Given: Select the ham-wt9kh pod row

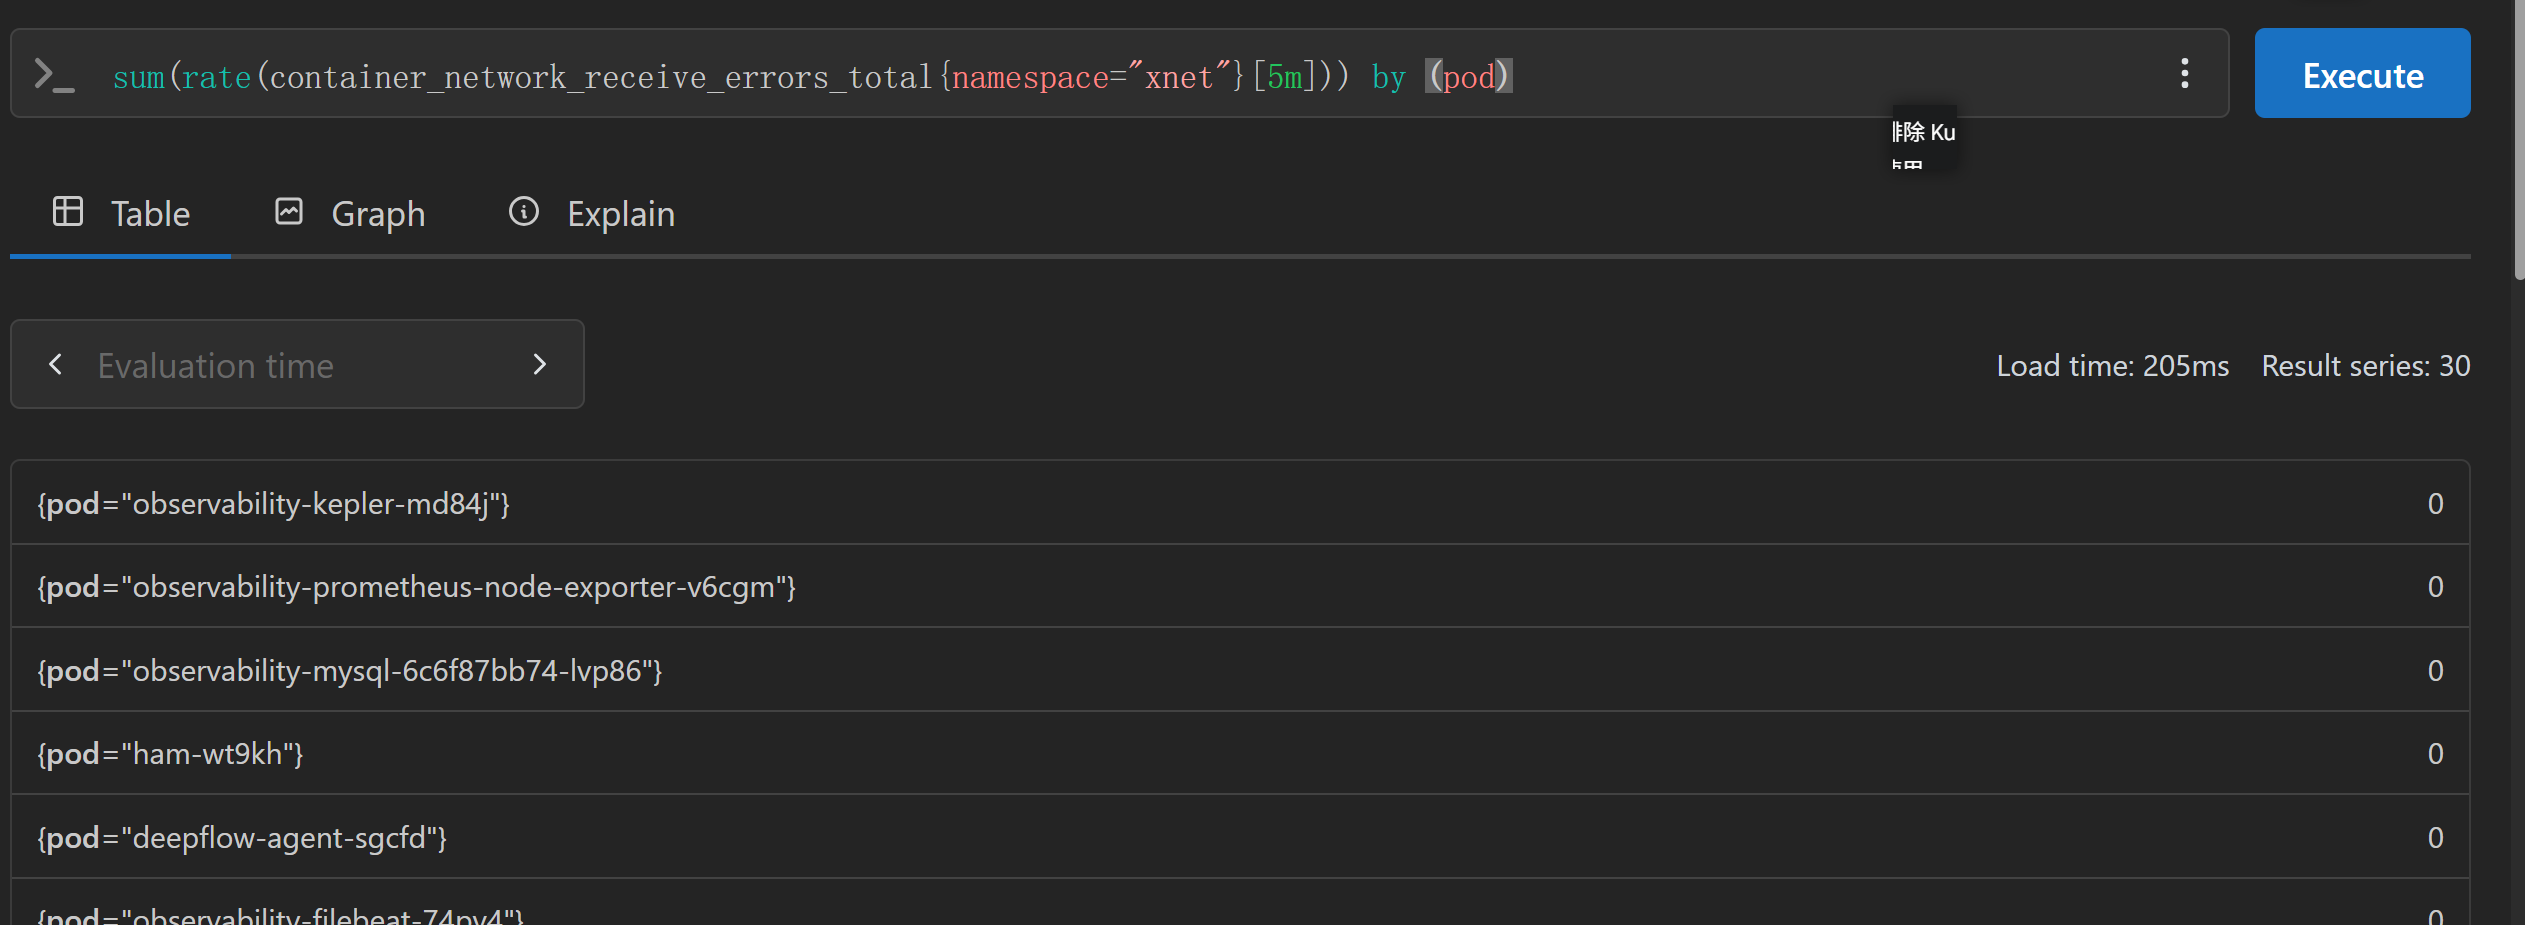Looking at the screenshot, I should 1240,753.
